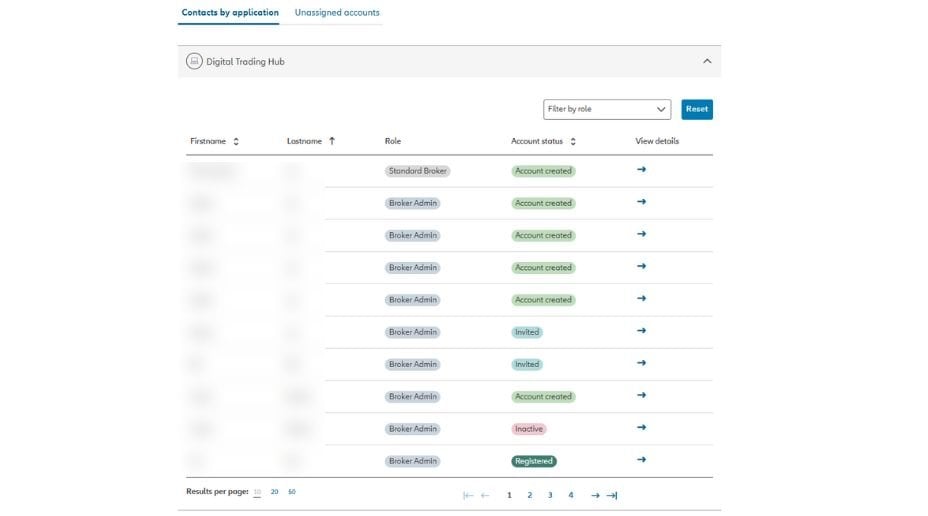Image resolution: width=928 pixels, height=516 pixels.
Task: Go to next results page
Action: (x=595, y=495)
